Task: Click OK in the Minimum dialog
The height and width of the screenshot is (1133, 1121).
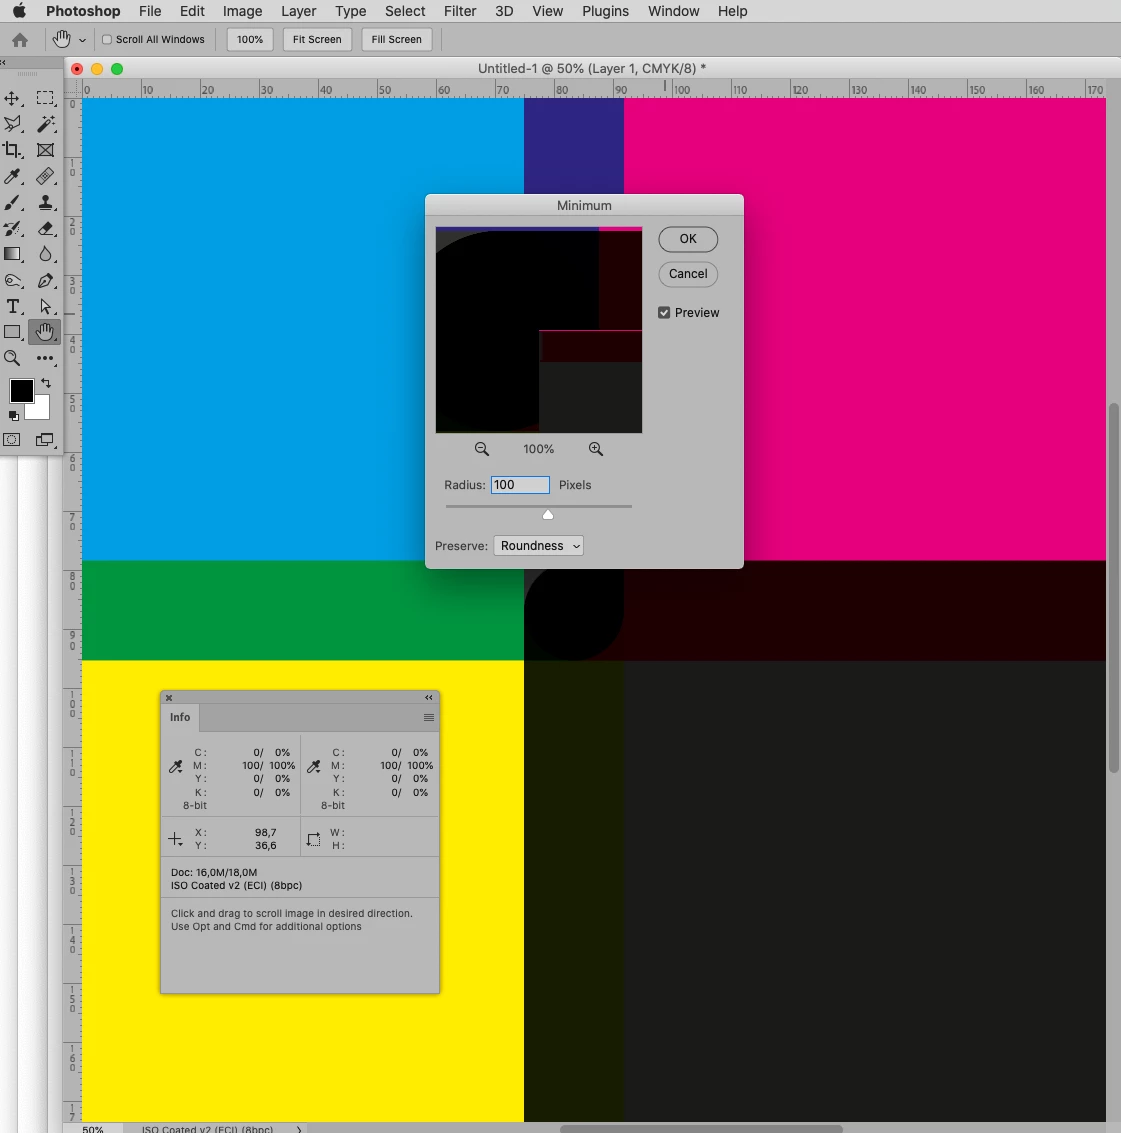Action: (688, 238)
